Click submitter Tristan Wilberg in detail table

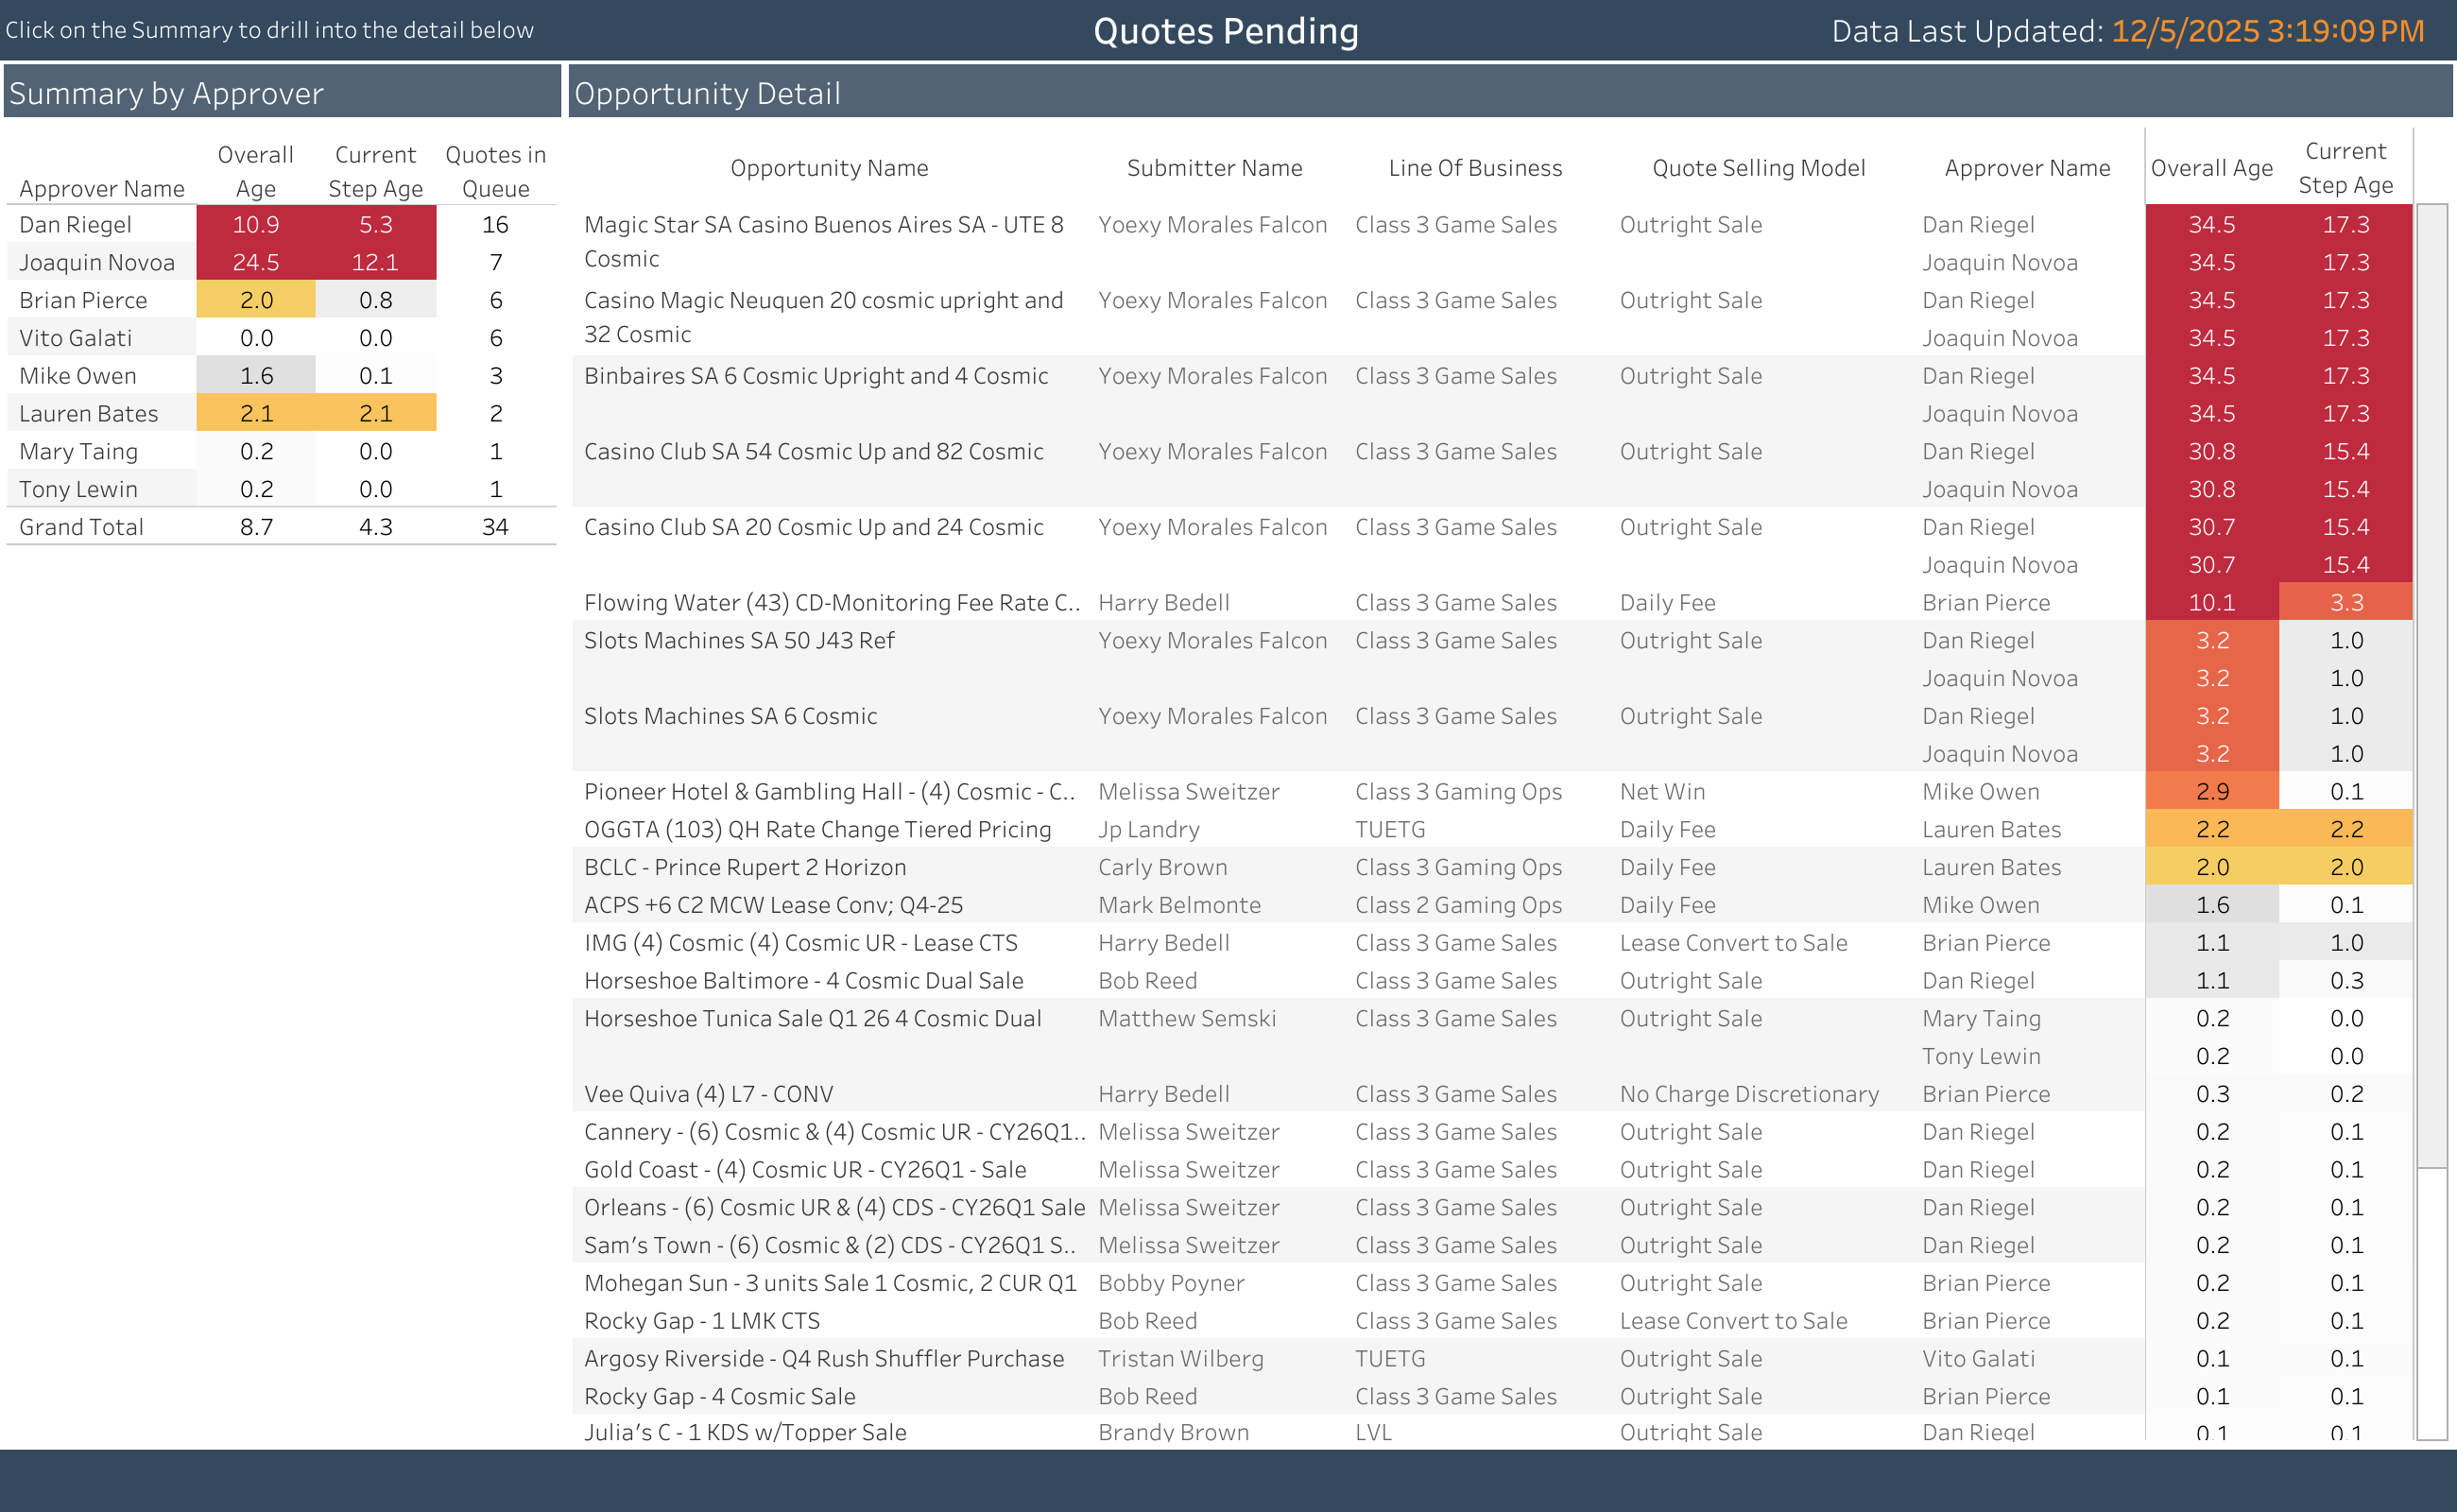click(1180, 1359)
